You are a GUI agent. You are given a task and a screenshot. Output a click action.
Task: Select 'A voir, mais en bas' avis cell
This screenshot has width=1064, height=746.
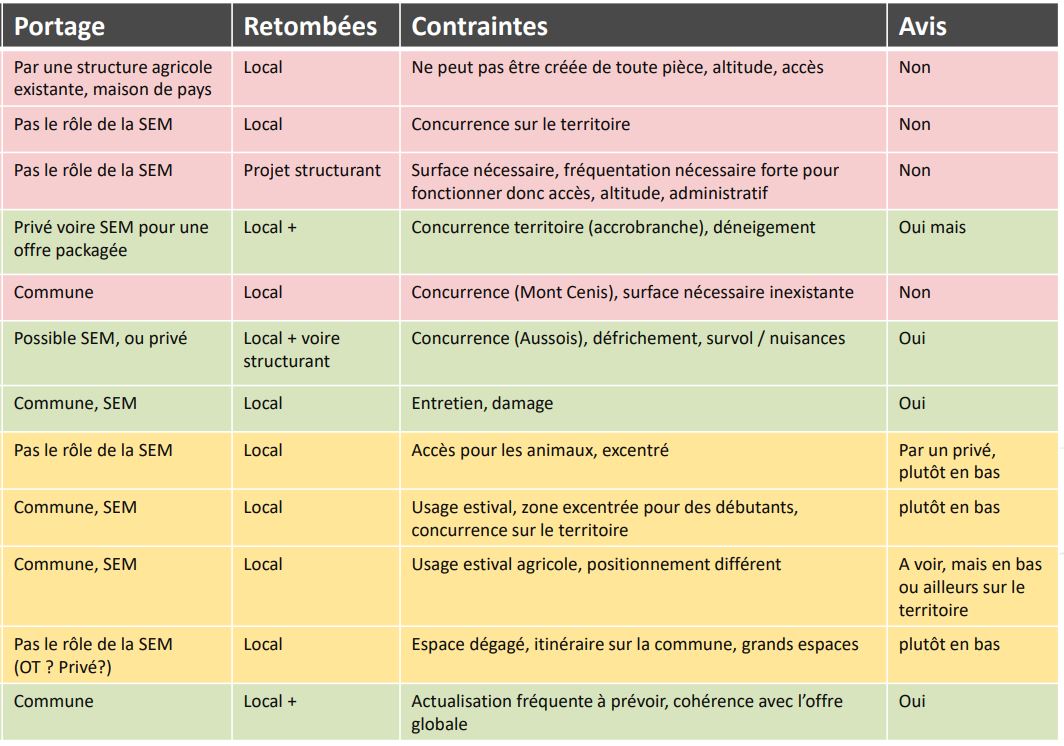pyautogui.click(x=972, y=586)
